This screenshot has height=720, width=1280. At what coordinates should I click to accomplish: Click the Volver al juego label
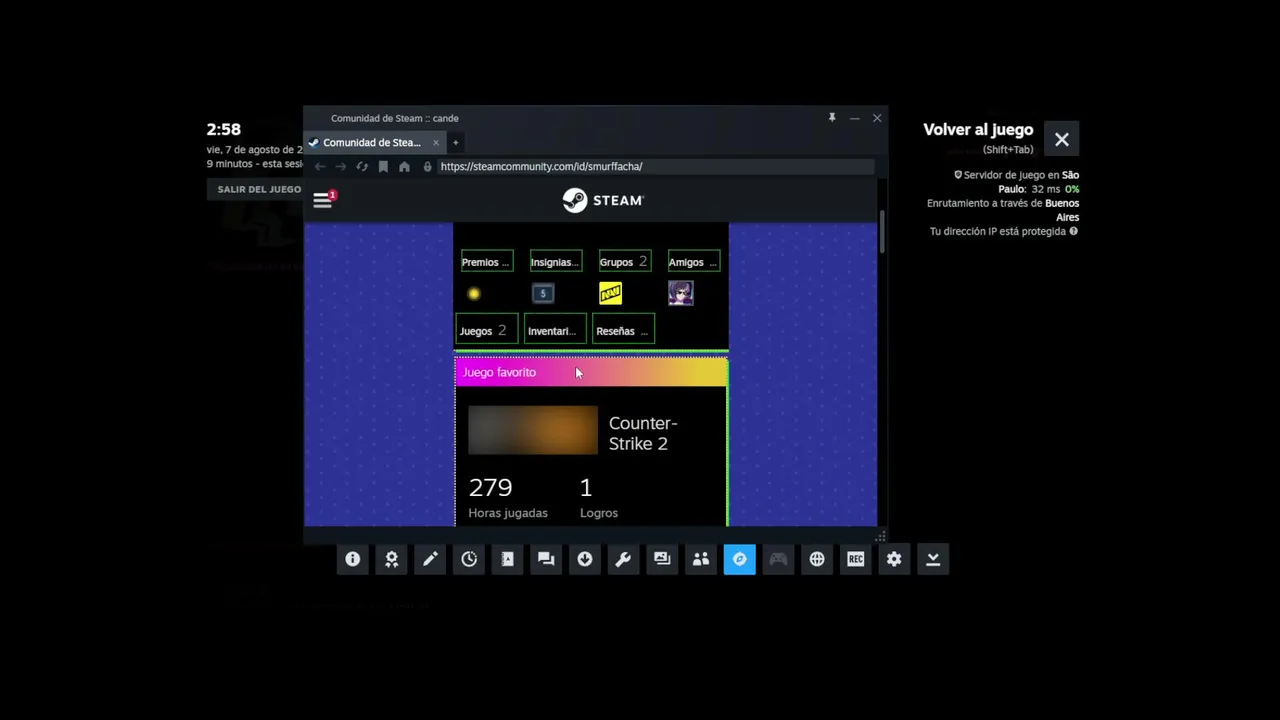(978, 129)
